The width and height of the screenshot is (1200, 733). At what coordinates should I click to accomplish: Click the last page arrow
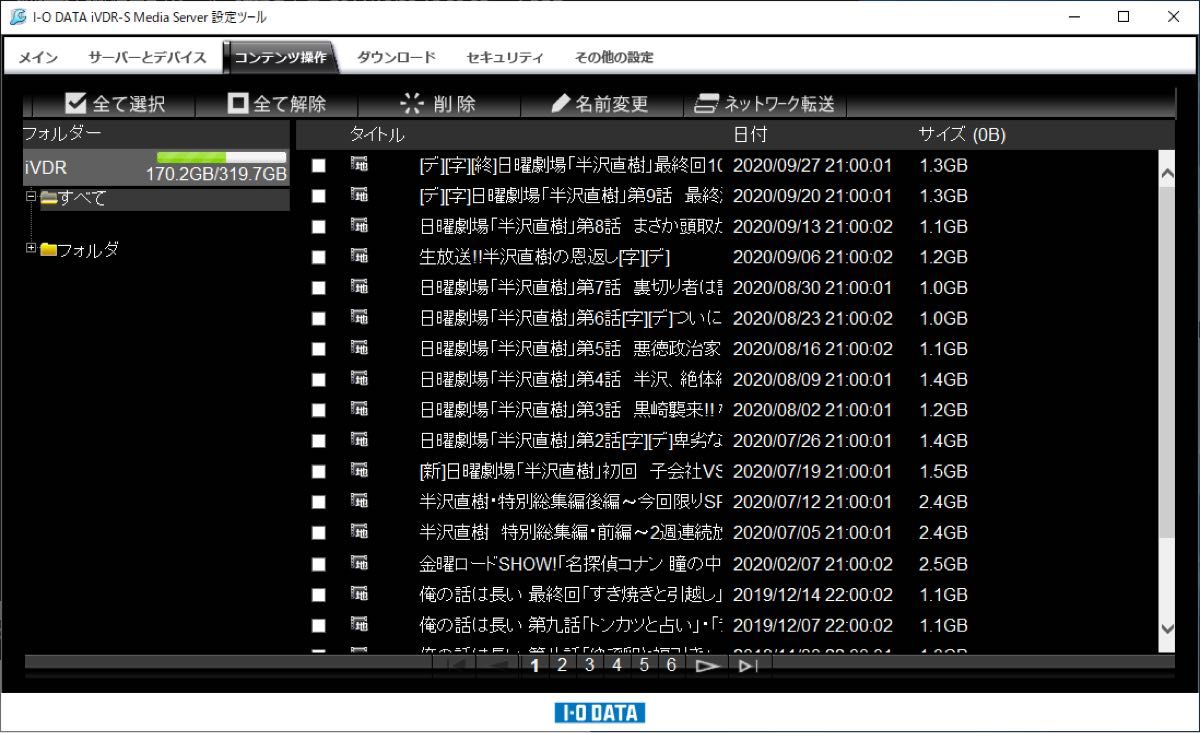click(x=749, y=666)
